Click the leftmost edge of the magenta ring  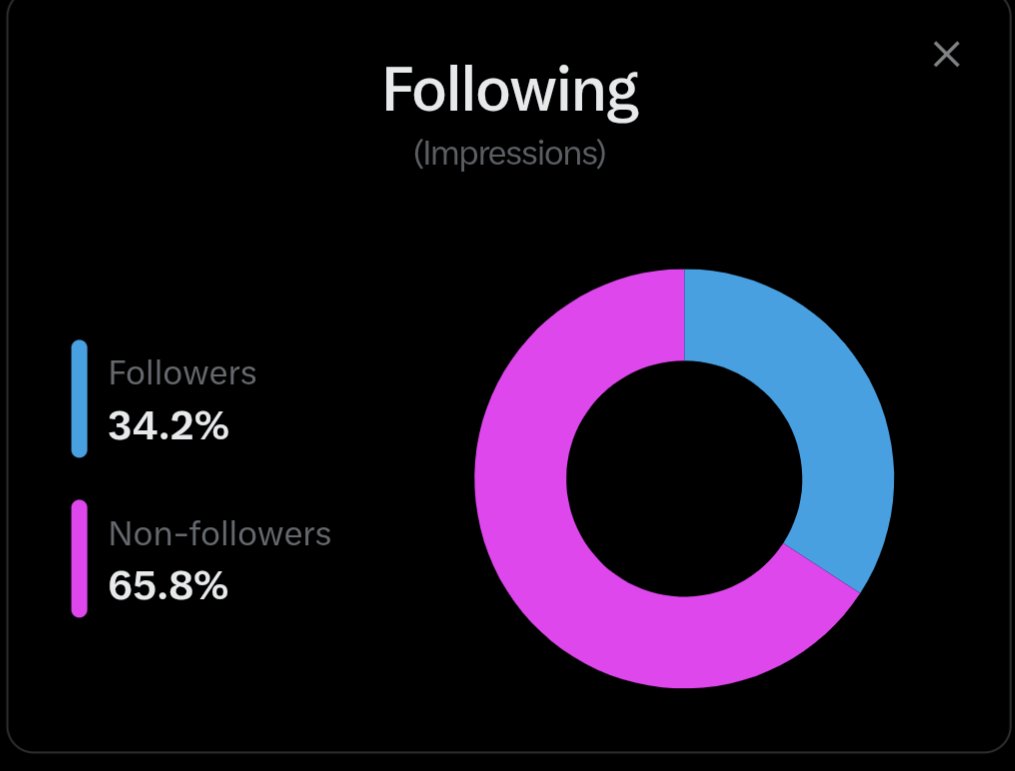(482, 478)
